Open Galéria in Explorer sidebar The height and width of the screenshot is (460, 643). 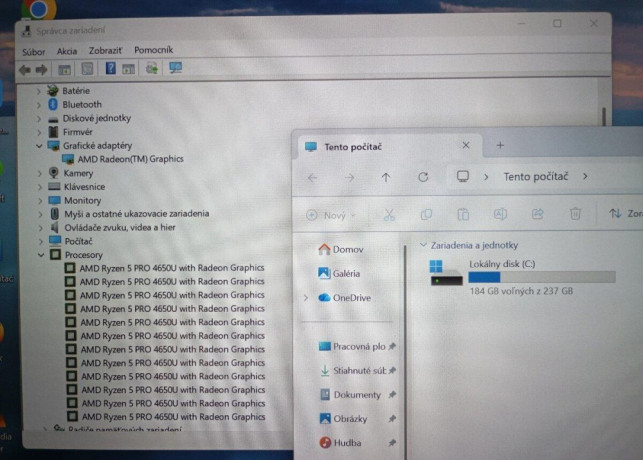click(x=340, y=273)
